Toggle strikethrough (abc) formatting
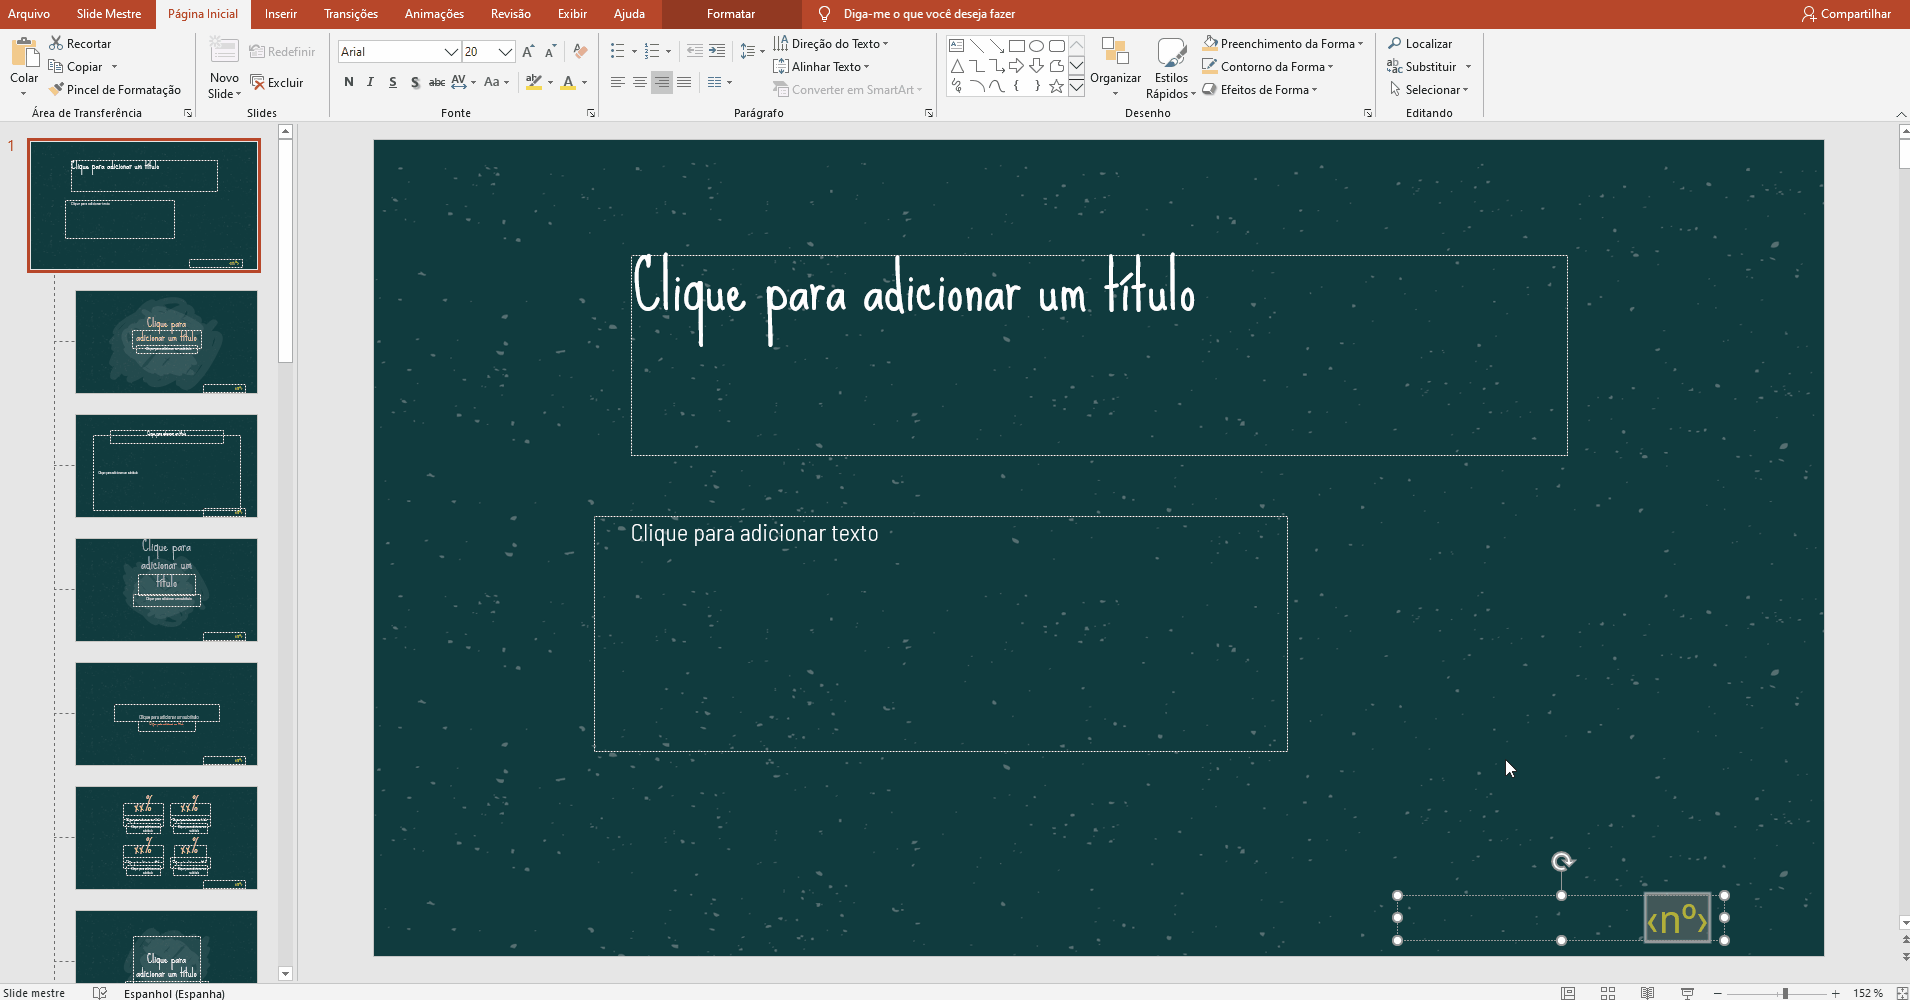 point(437,82)
